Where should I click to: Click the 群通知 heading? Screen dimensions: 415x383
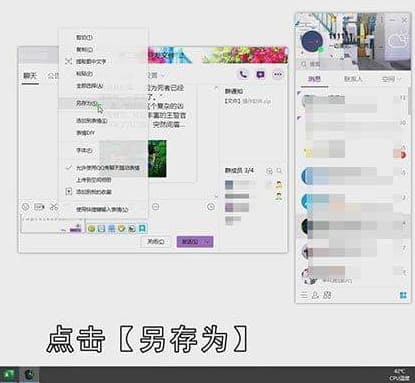click(x=234, y=91)
